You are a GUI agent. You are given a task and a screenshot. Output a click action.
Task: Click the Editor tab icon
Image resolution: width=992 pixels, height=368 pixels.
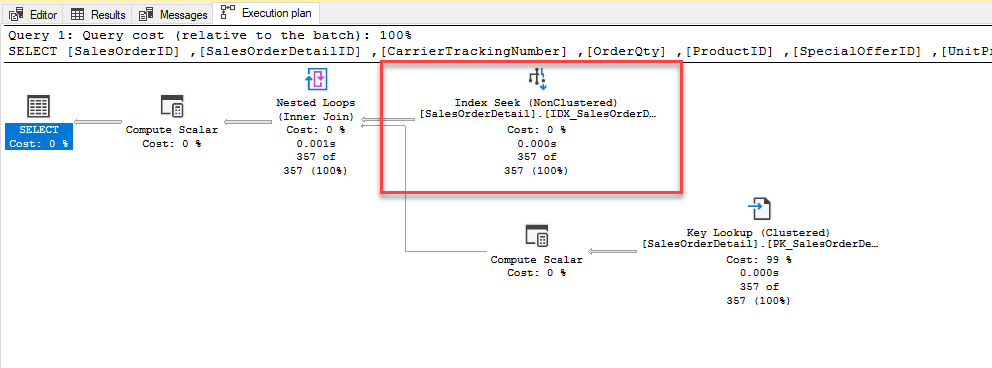[16, 15]
